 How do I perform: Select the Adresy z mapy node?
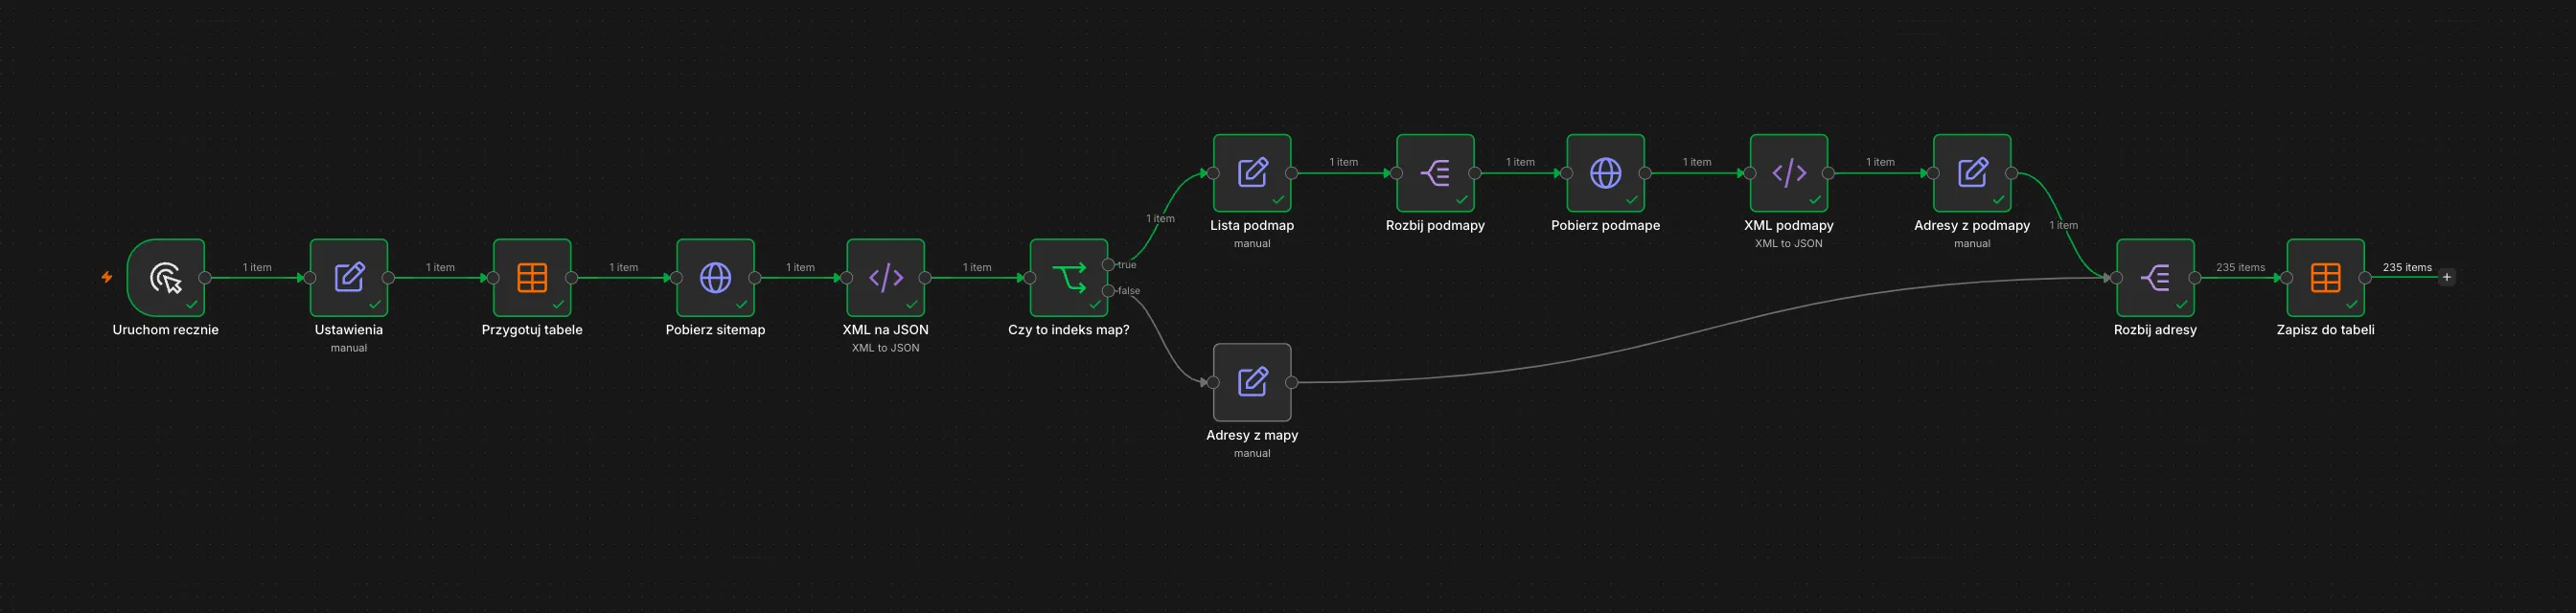tap(1252, 382)
